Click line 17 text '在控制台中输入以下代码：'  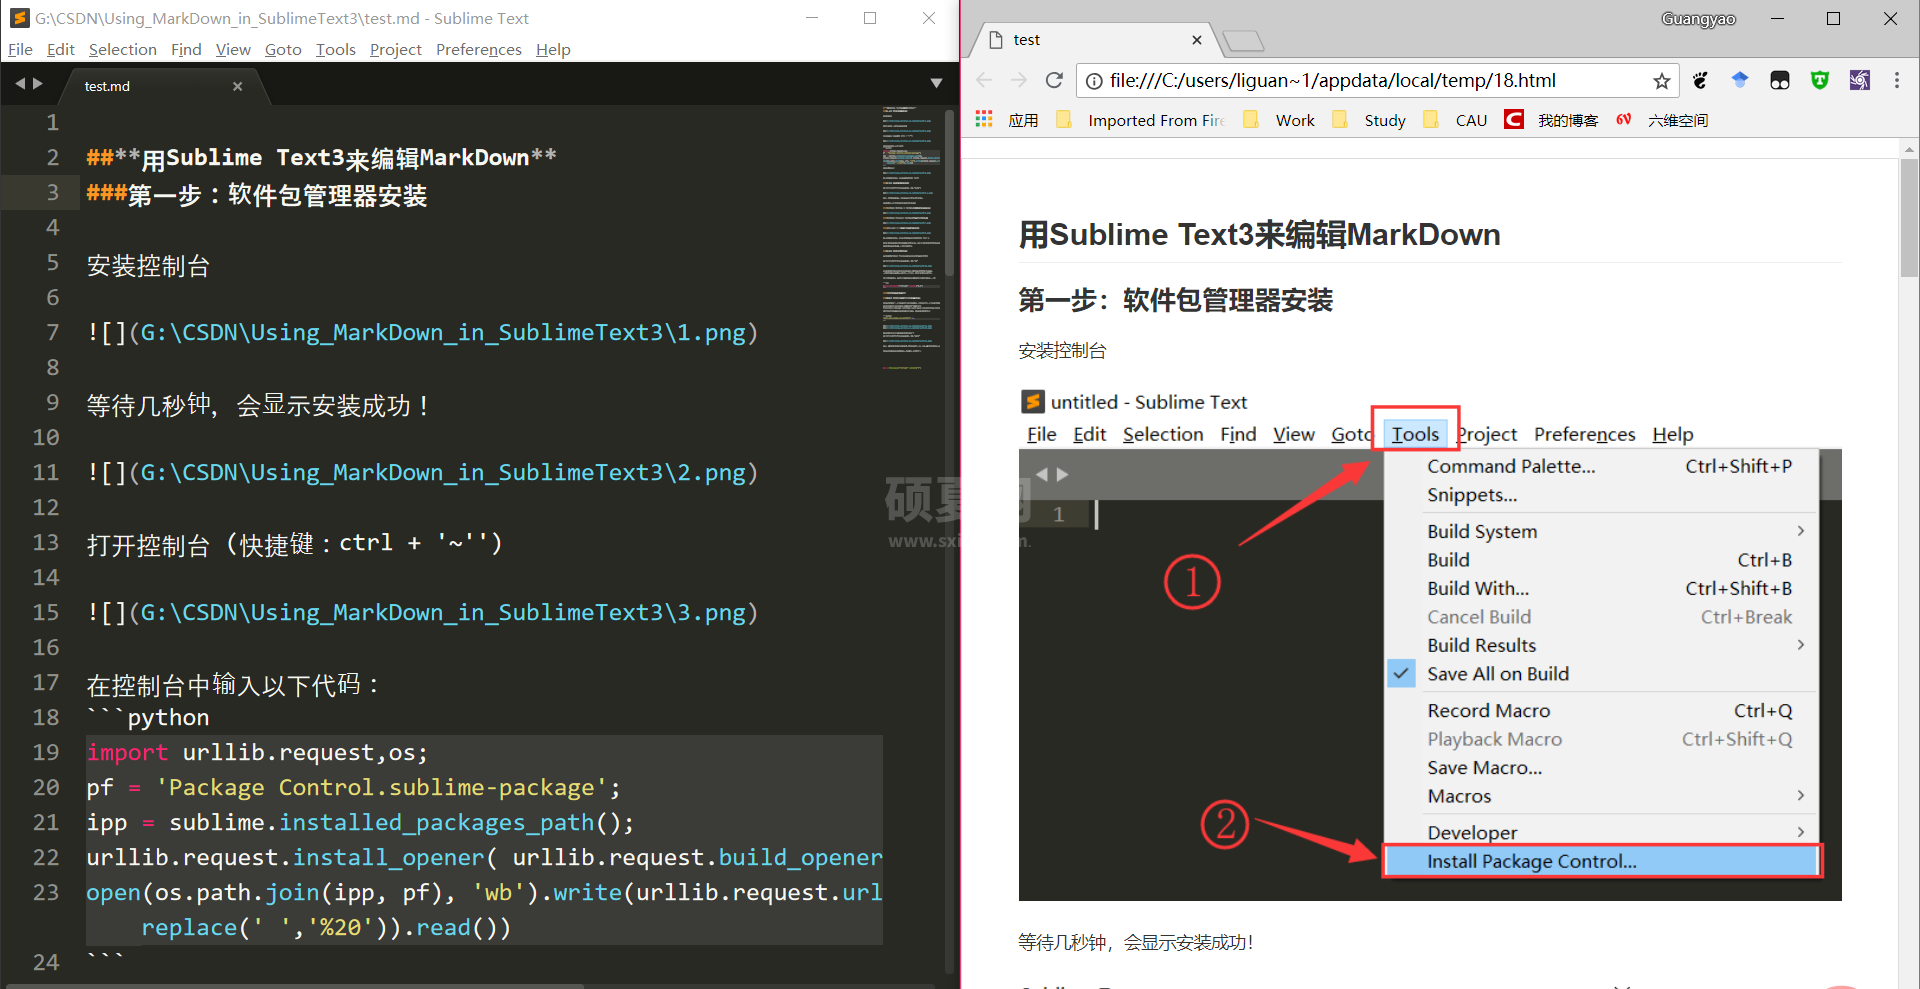pyautogui.click(x=233, y=684)
